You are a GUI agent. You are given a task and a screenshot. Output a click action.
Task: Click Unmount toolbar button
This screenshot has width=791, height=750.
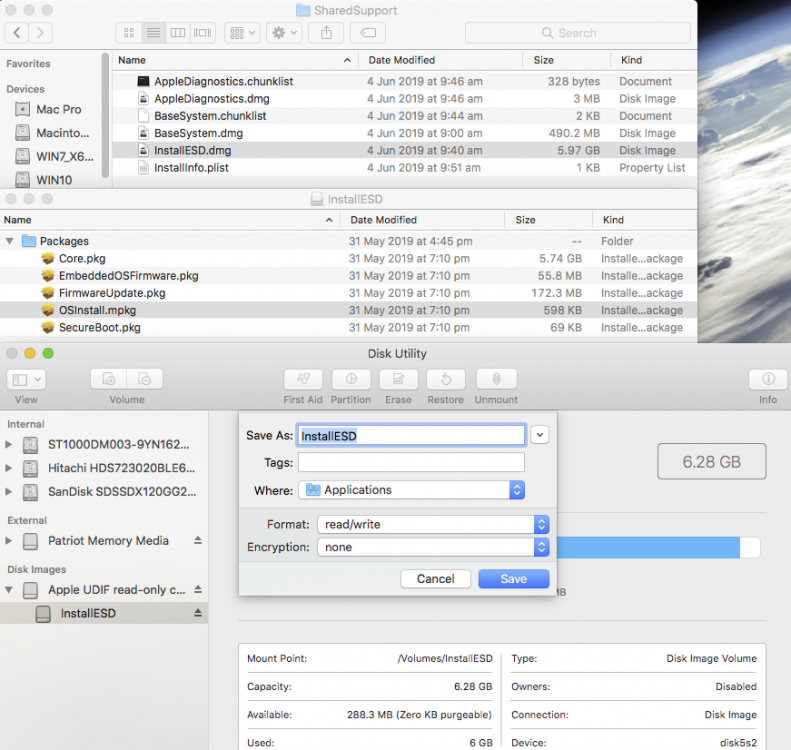496,379
